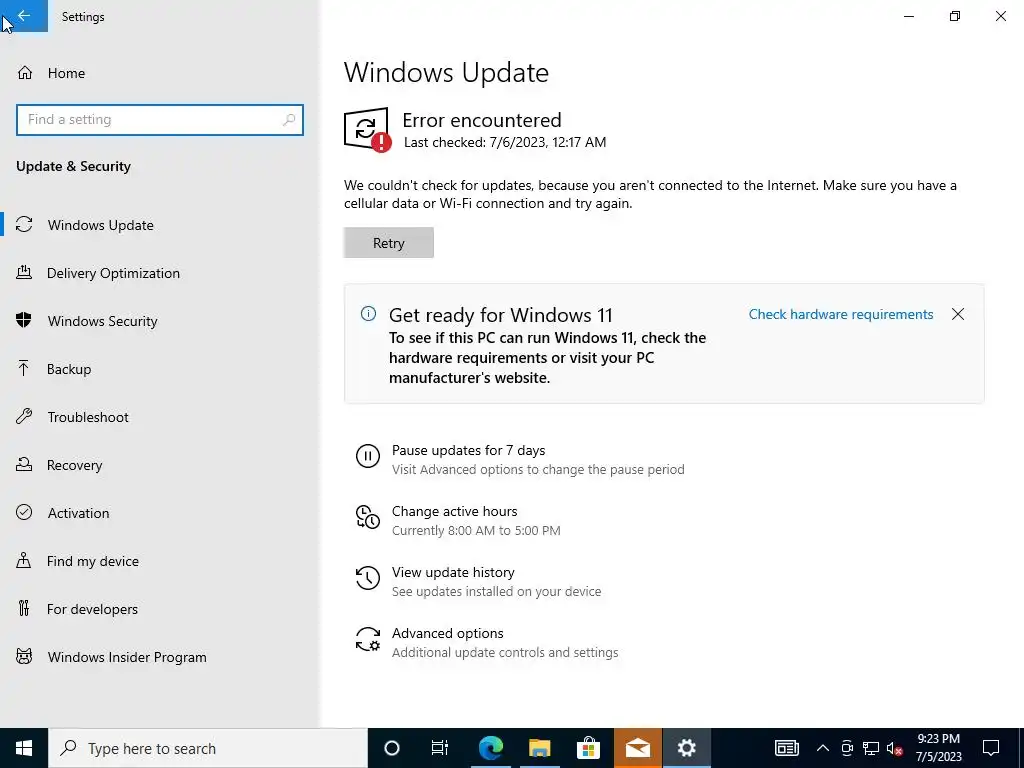Image resolution: width=1024 pixels, height=768 pixels.
Task: Click the 'Update & Security' heading
Action: coord(73,166)
